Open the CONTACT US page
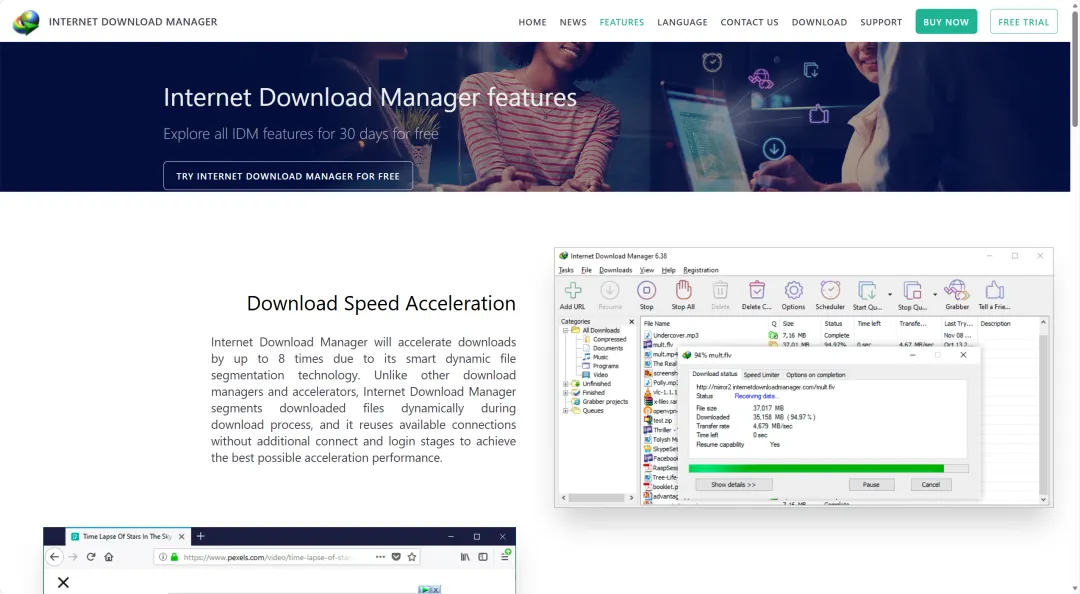Viewport: 1080px width, 594px height. (x=749, y=22)
